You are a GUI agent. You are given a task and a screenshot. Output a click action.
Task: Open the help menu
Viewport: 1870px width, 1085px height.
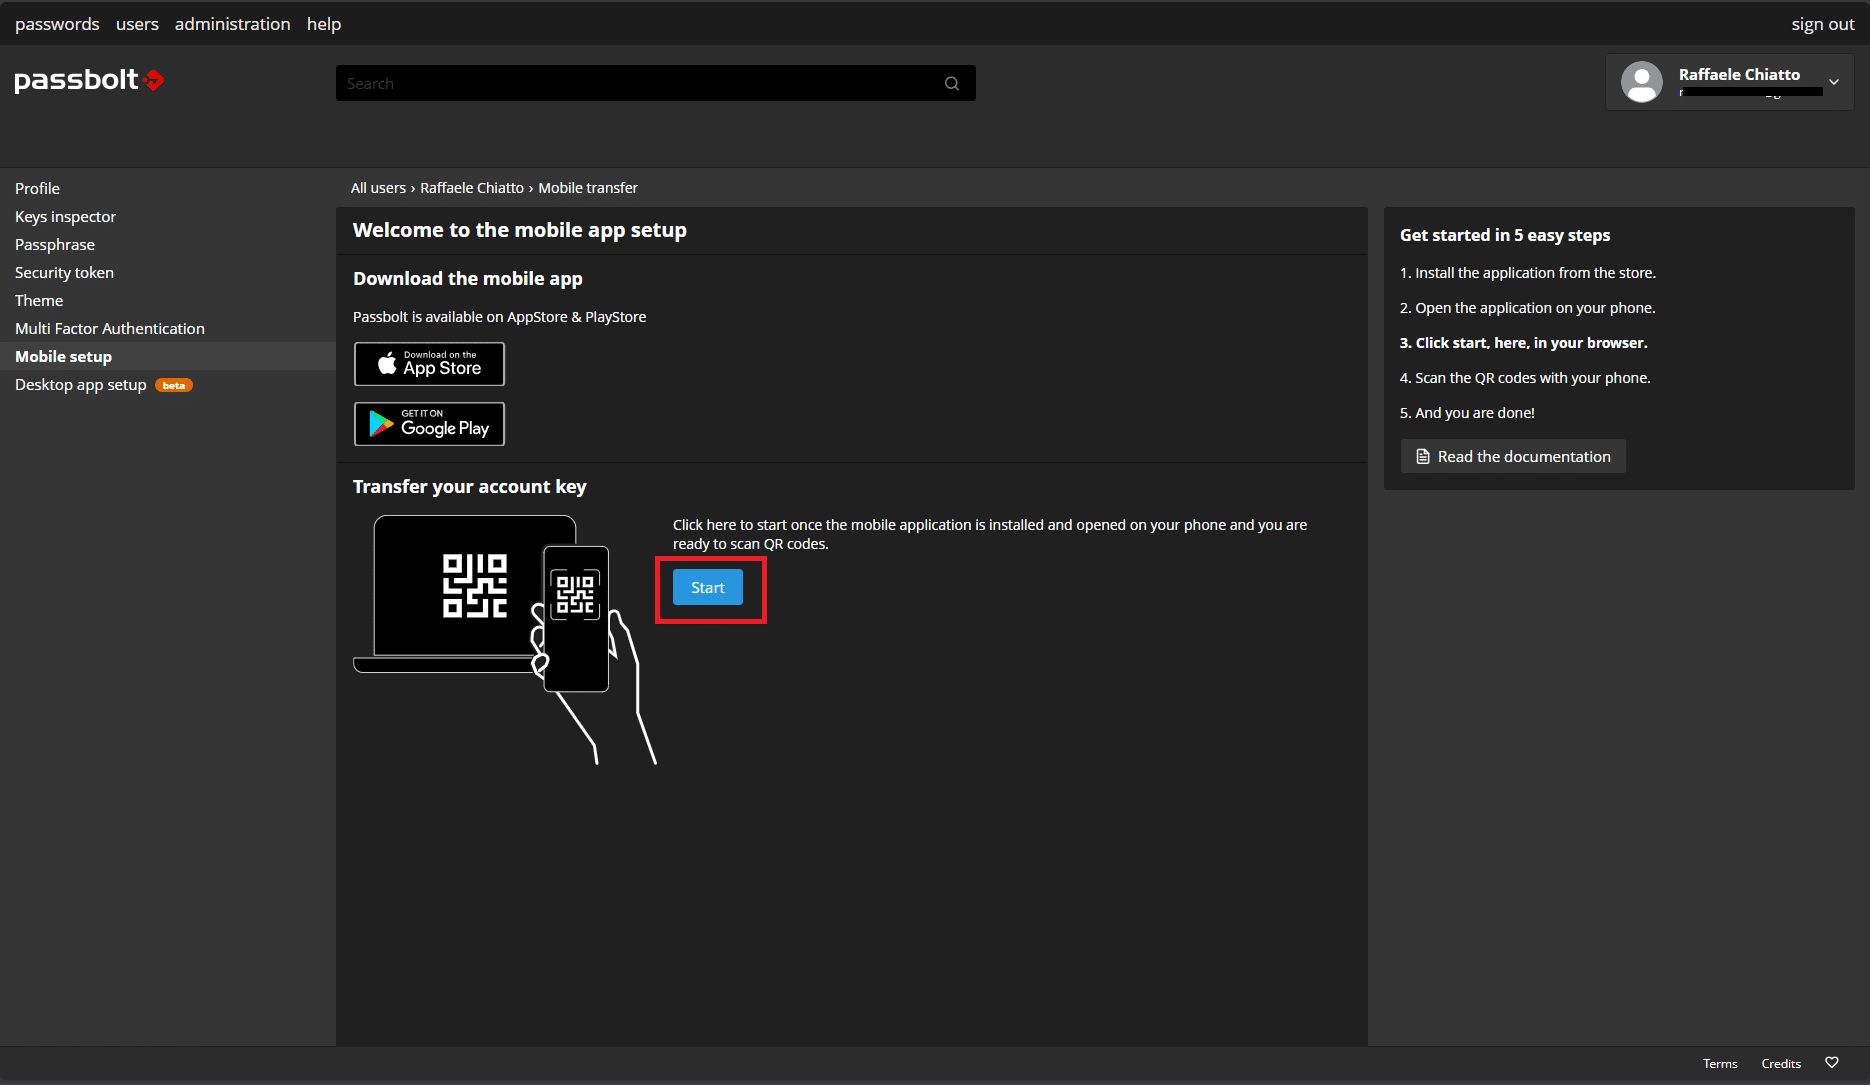(x=324, y=24)
